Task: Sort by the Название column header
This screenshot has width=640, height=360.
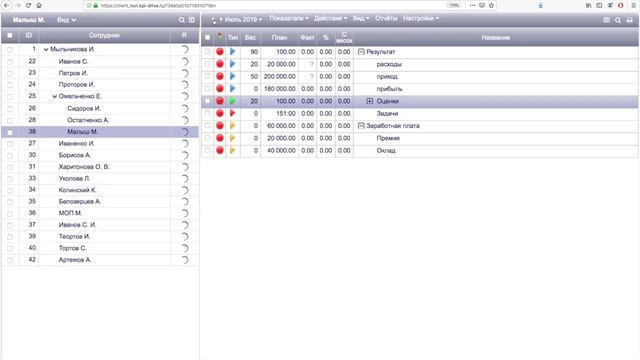Action: (496, 37)
